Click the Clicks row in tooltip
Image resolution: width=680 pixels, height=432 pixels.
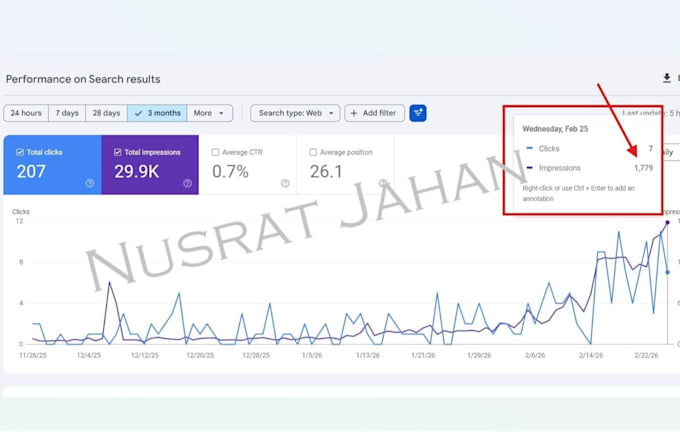[589, 149]
